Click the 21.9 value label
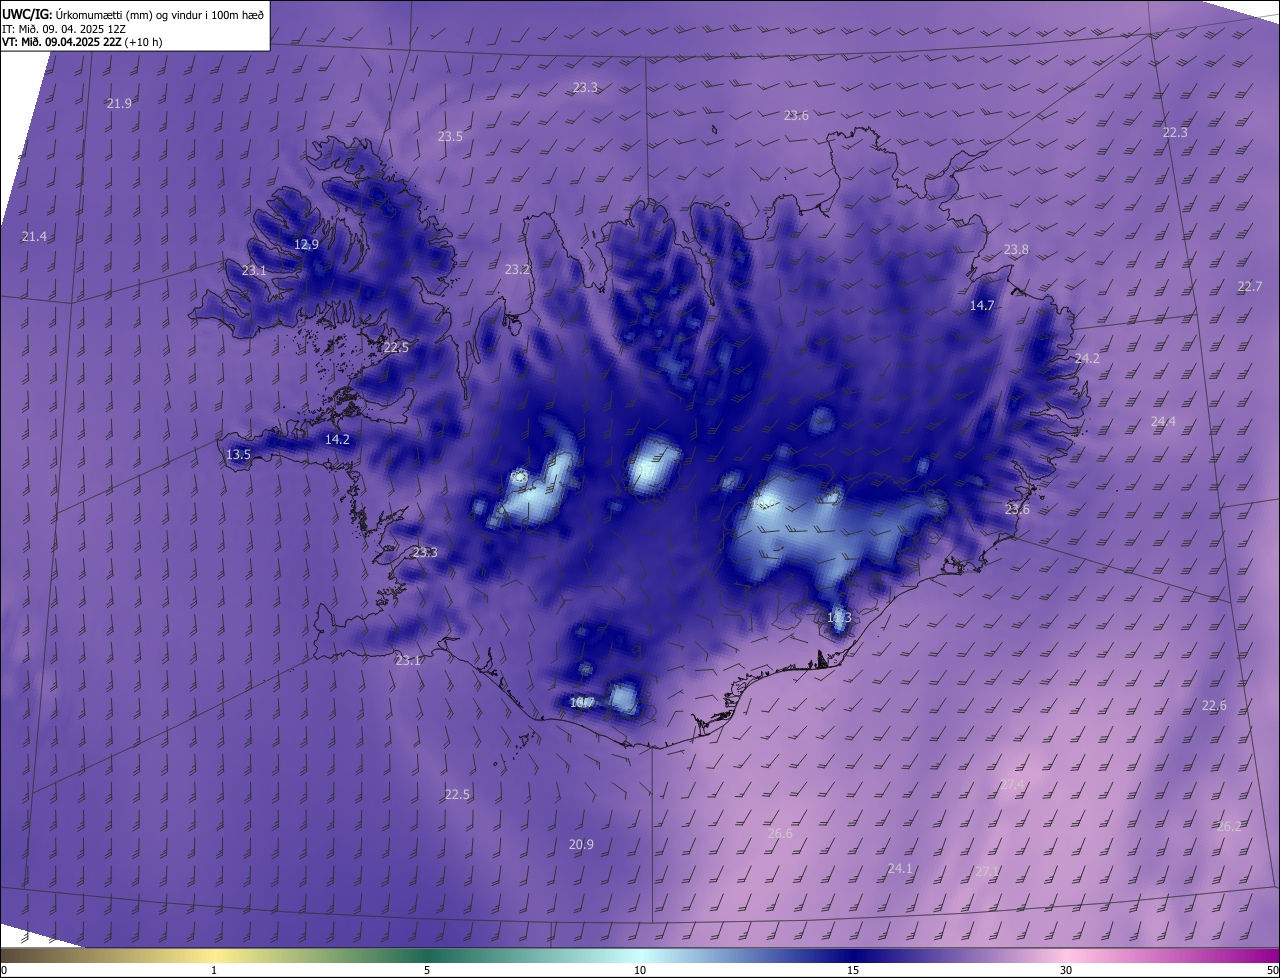 coord(119,104)
